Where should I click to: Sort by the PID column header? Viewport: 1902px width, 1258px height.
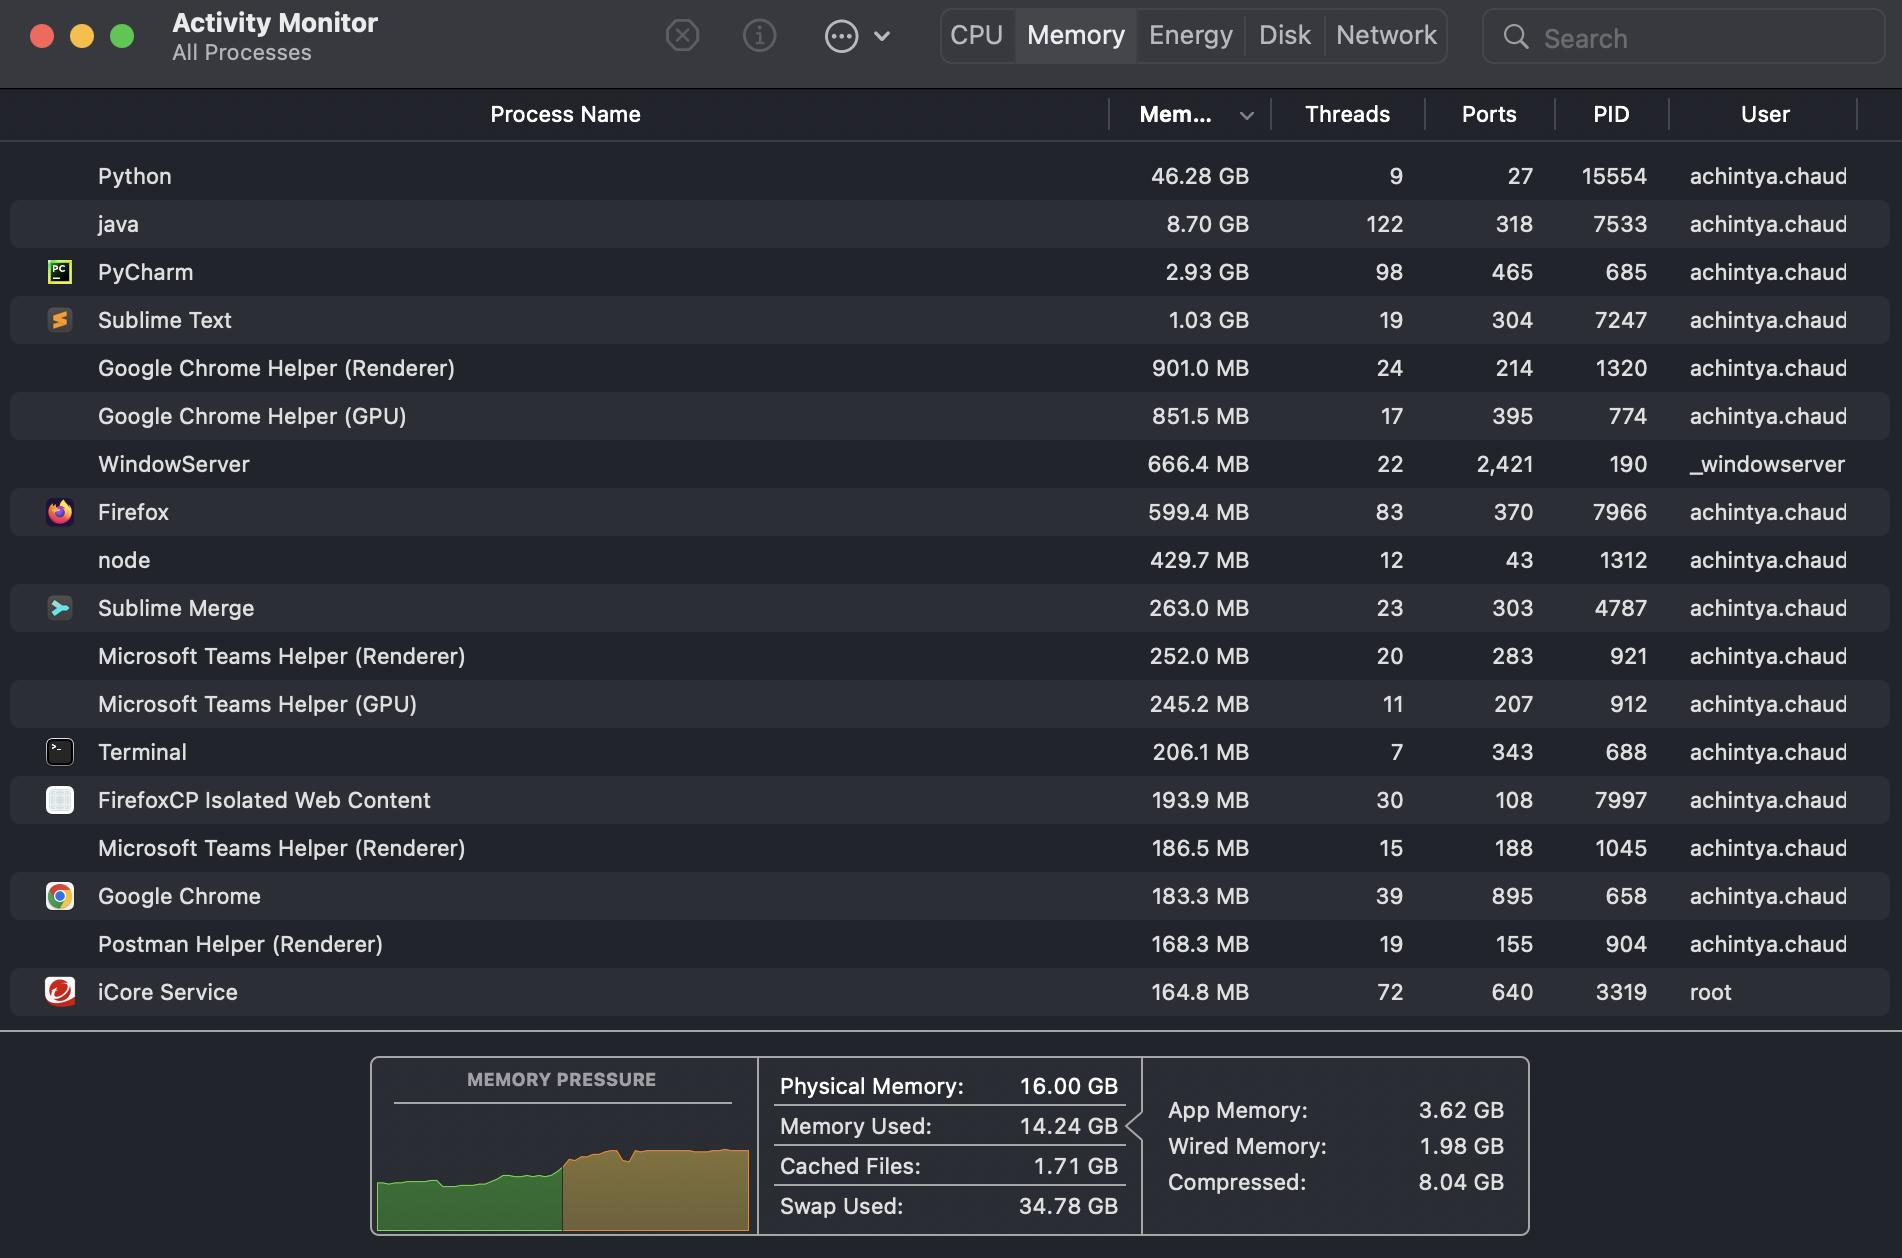(1611, 114)
